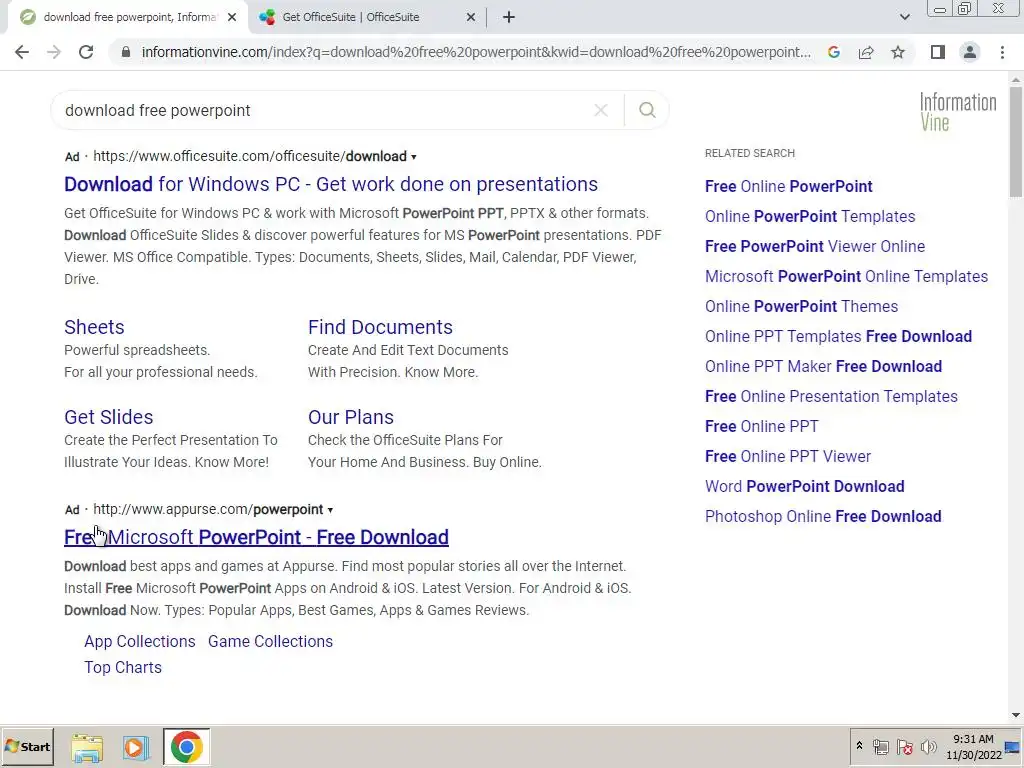Open the Information Vine logo
This screenshot has height=768, width=1024.
[957, 112]
